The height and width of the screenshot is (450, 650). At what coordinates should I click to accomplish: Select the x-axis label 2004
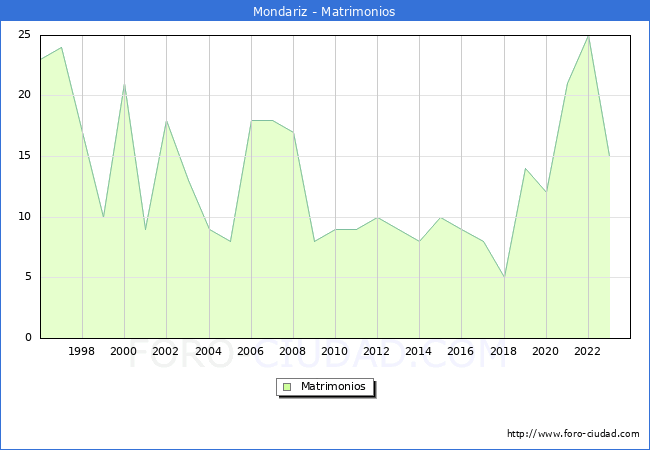209,351
